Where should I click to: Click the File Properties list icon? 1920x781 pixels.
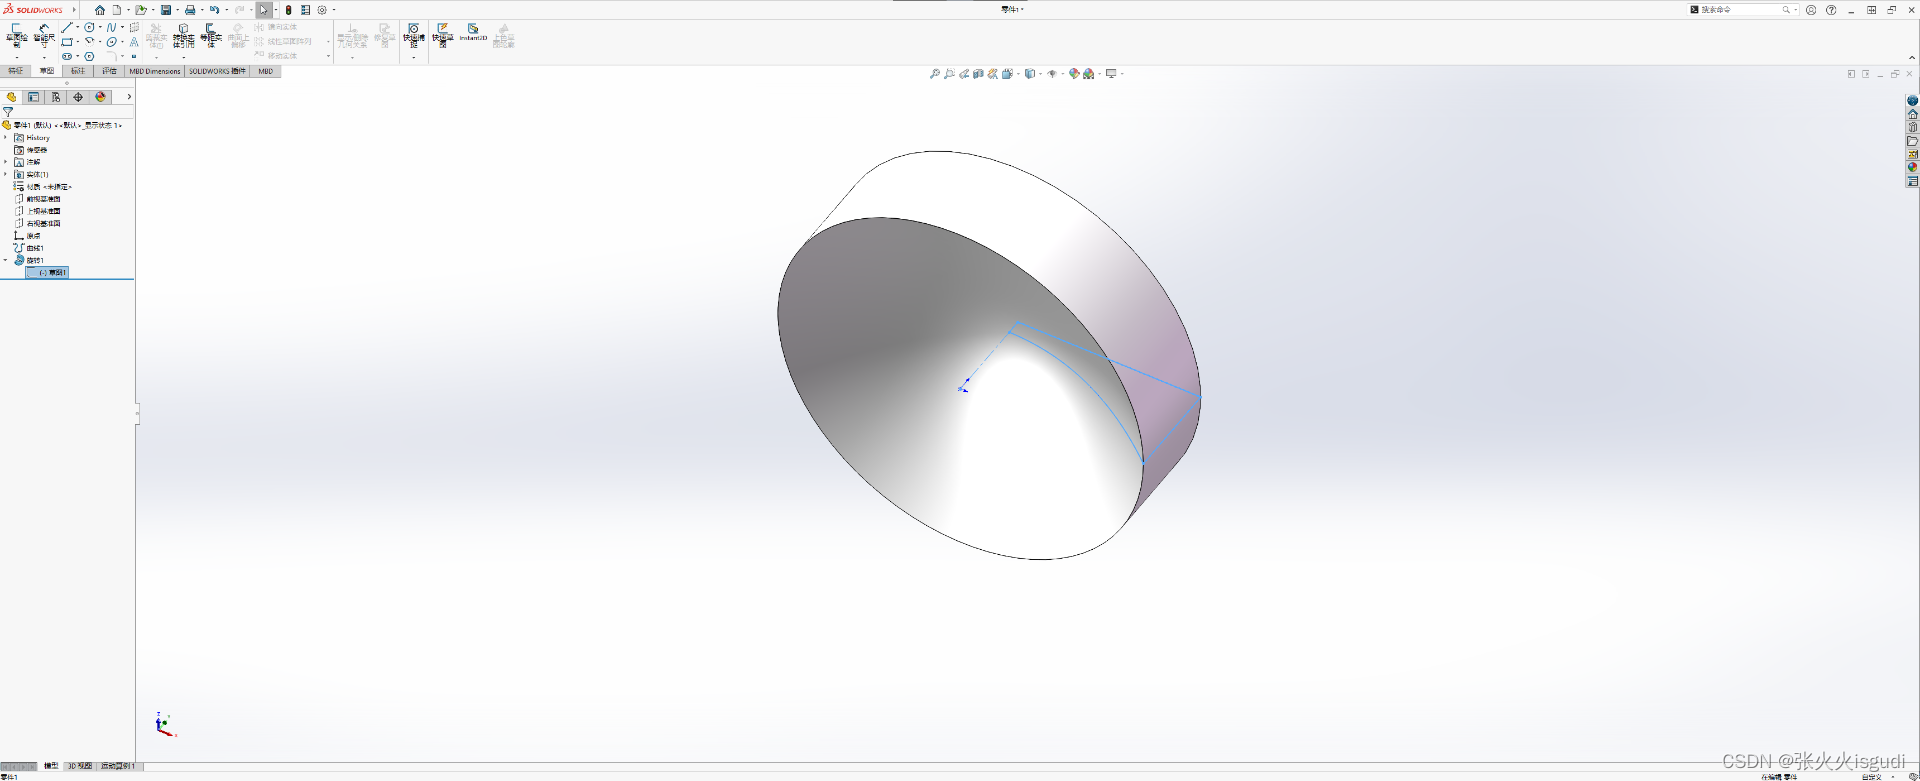click(305, 10)
